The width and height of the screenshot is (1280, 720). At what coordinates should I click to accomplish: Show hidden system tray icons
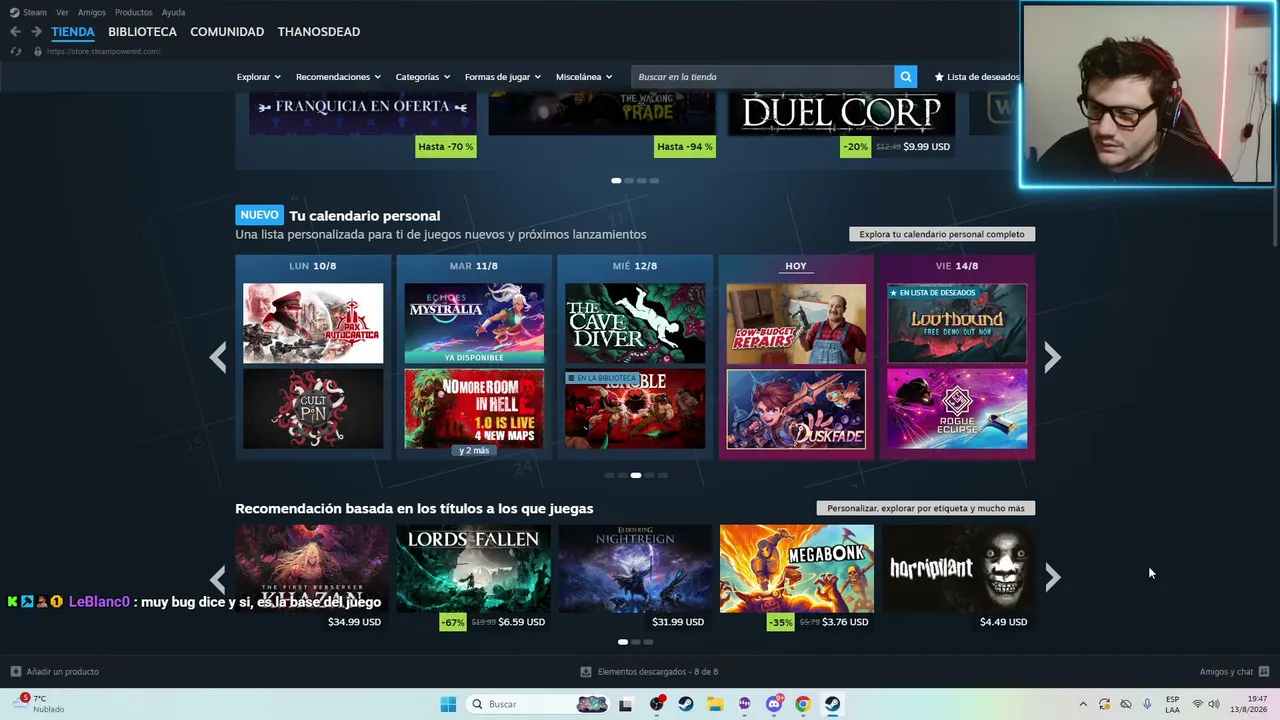point(1083,704)
